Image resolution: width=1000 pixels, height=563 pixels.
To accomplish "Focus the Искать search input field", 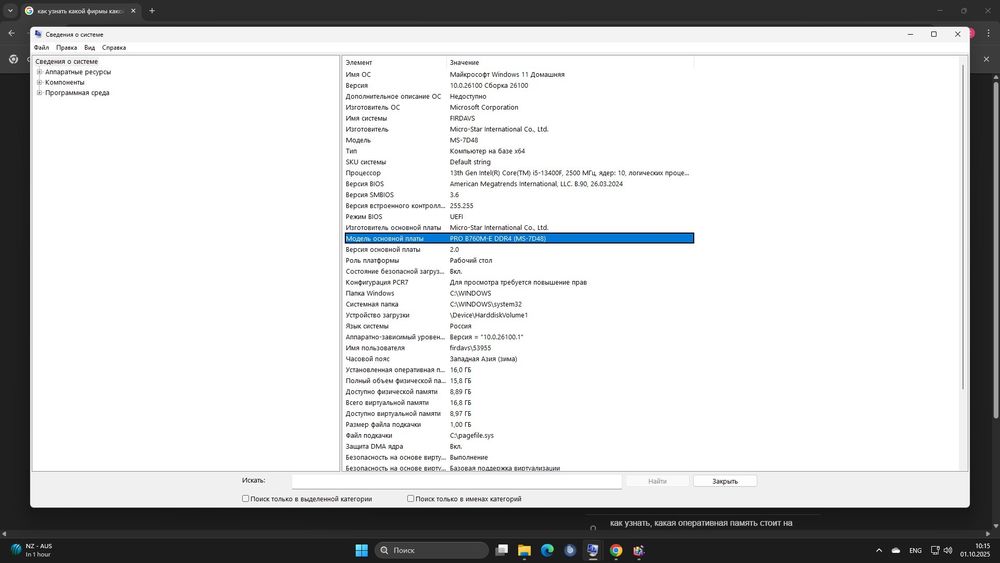I will coord(457,481).
